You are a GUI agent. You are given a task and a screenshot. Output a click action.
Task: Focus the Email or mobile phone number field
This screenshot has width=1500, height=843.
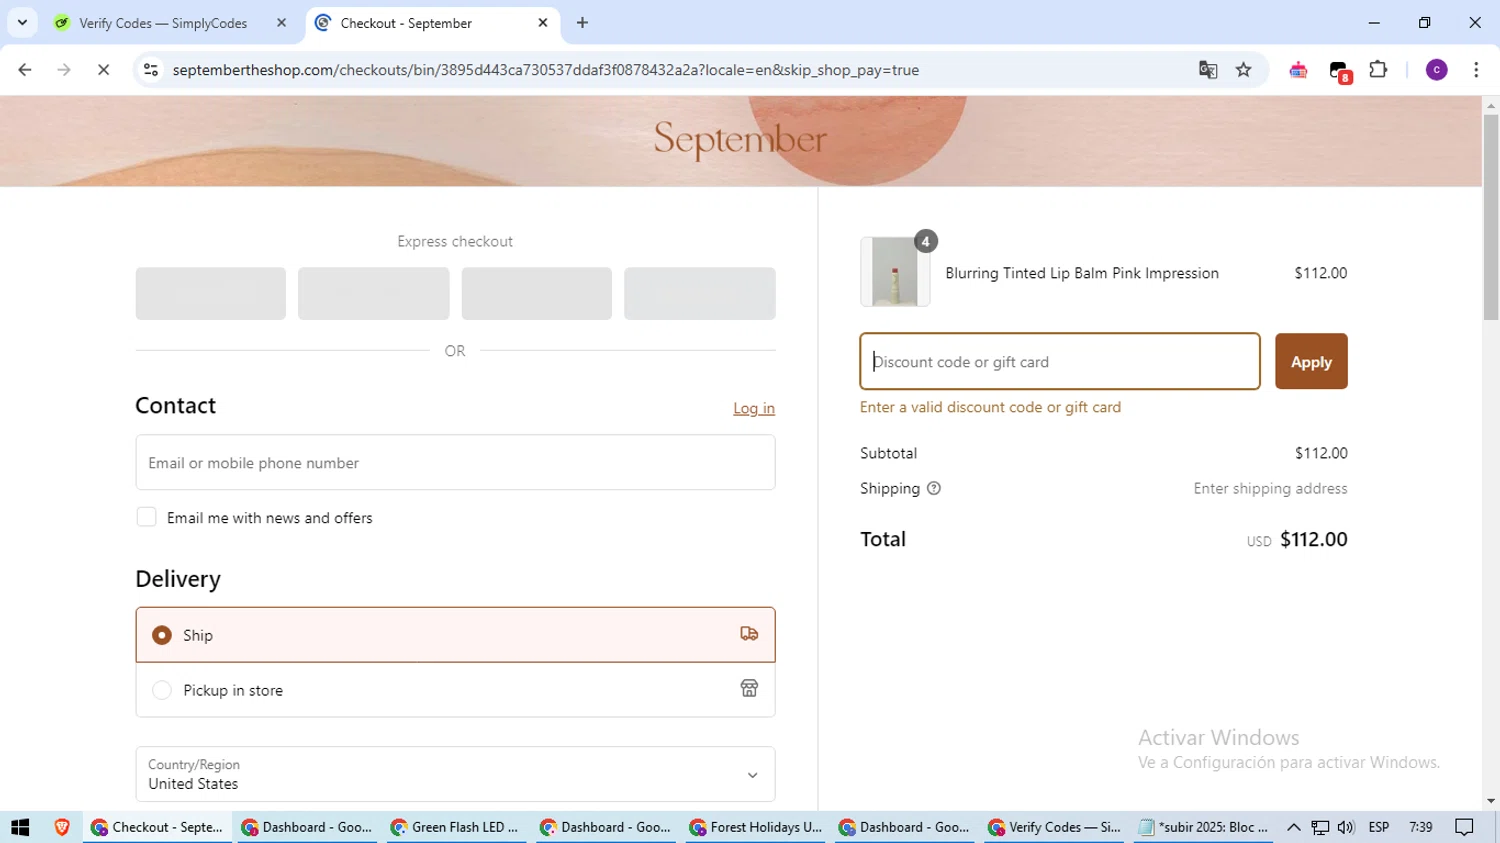tap(455, 462)
